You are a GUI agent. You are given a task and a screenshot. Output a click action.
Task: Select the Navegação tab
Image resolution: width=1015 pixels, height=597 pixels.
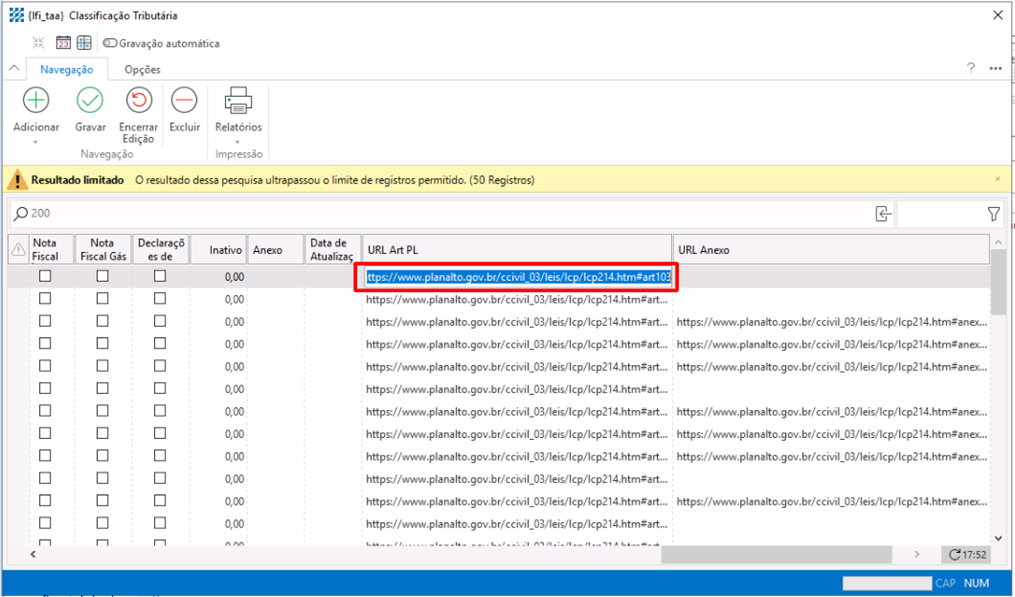coord(67,69)
